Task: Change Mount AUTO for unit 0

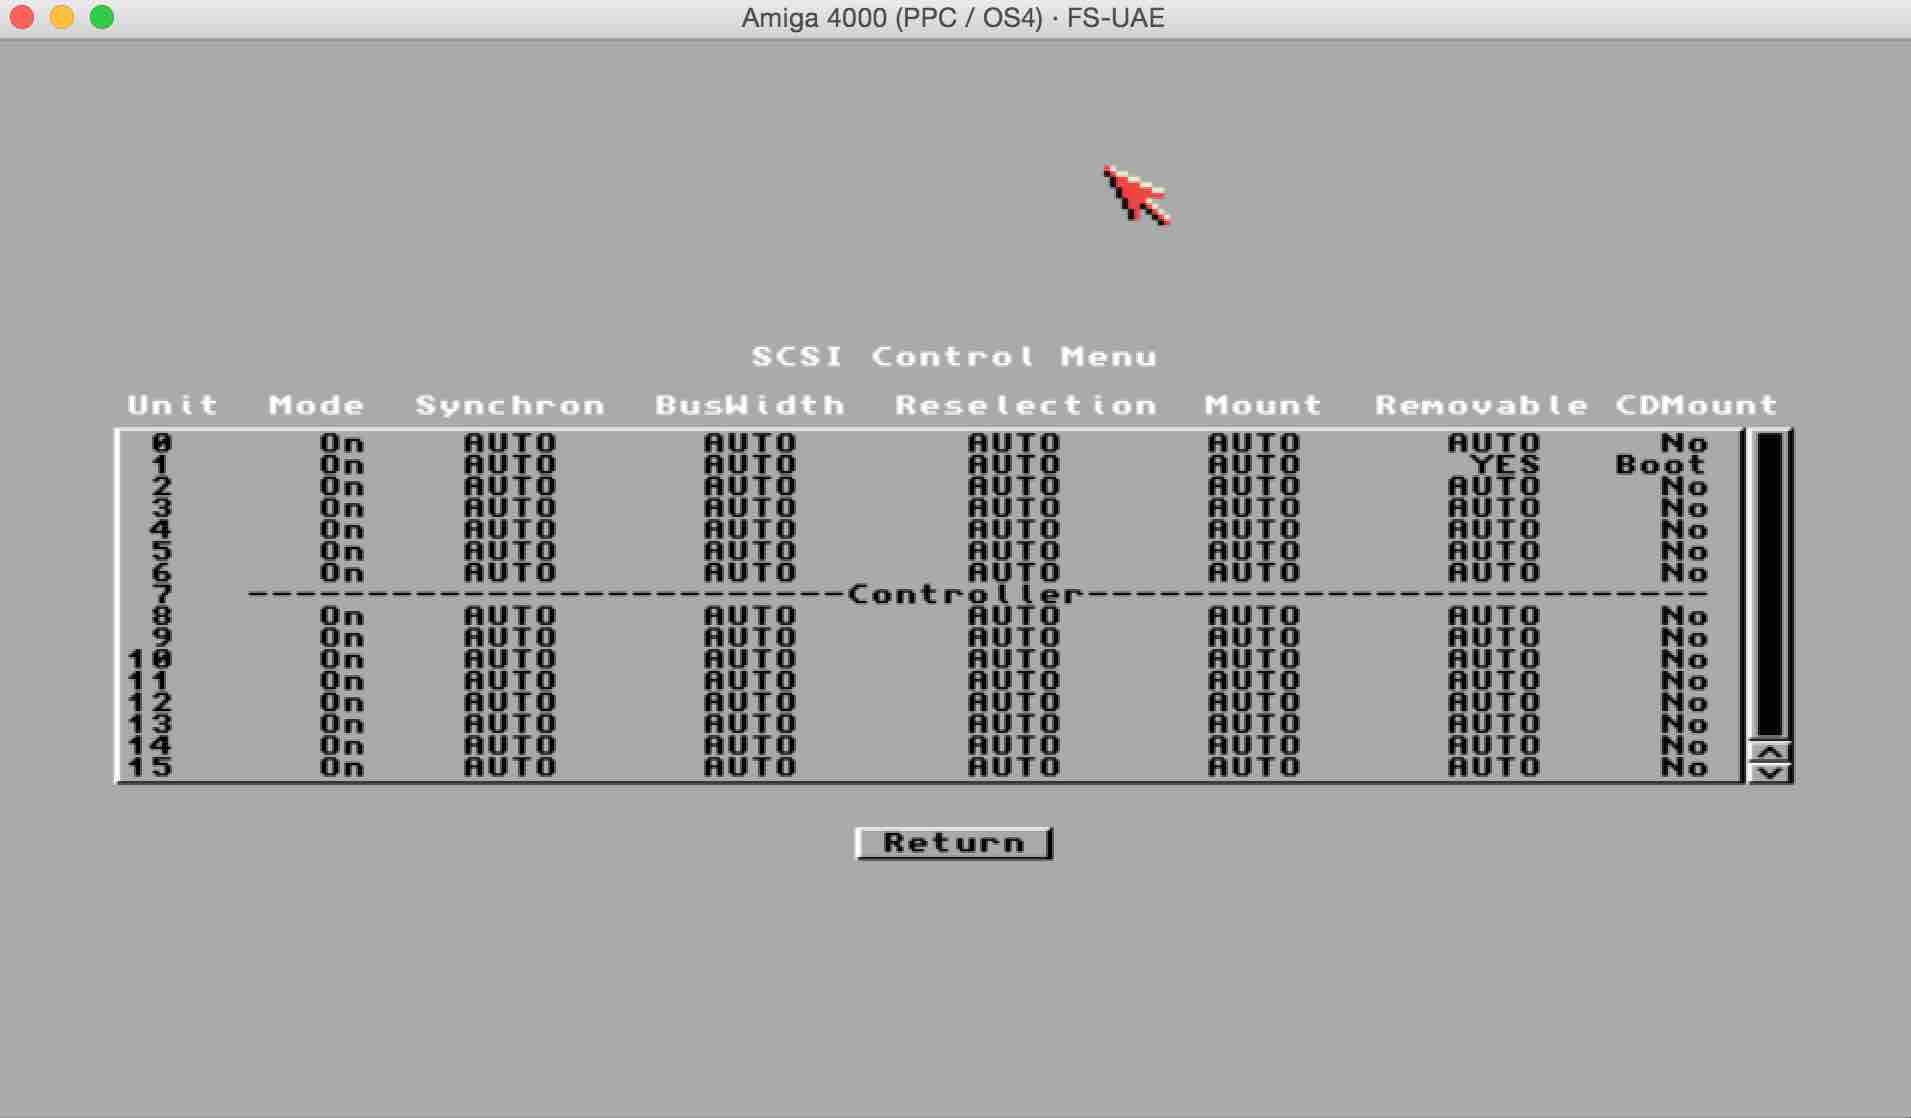Action: [x=1254, y=443]
